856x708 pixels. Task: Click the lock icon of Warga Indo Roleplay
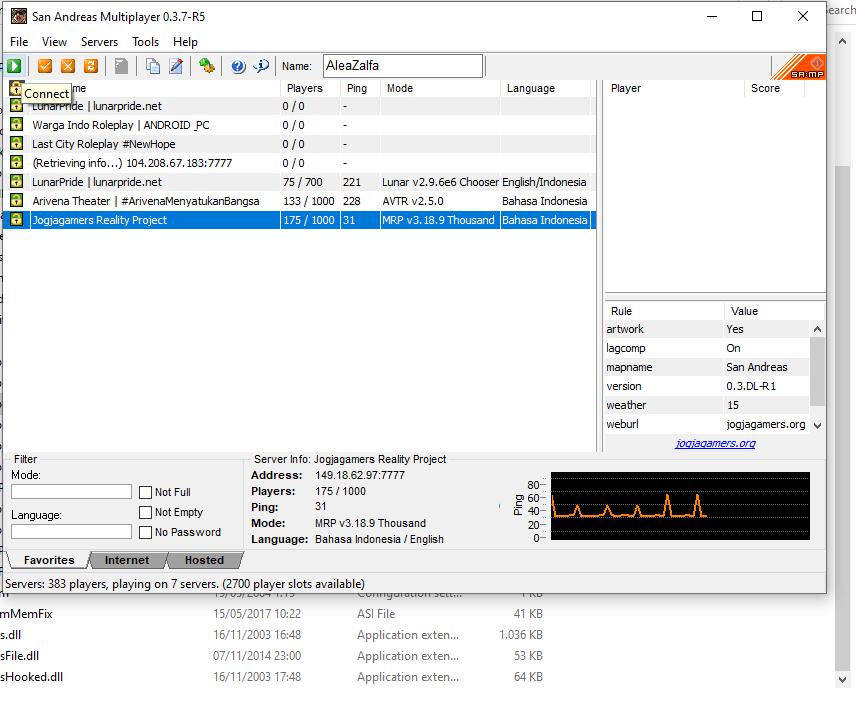(16, 124)
